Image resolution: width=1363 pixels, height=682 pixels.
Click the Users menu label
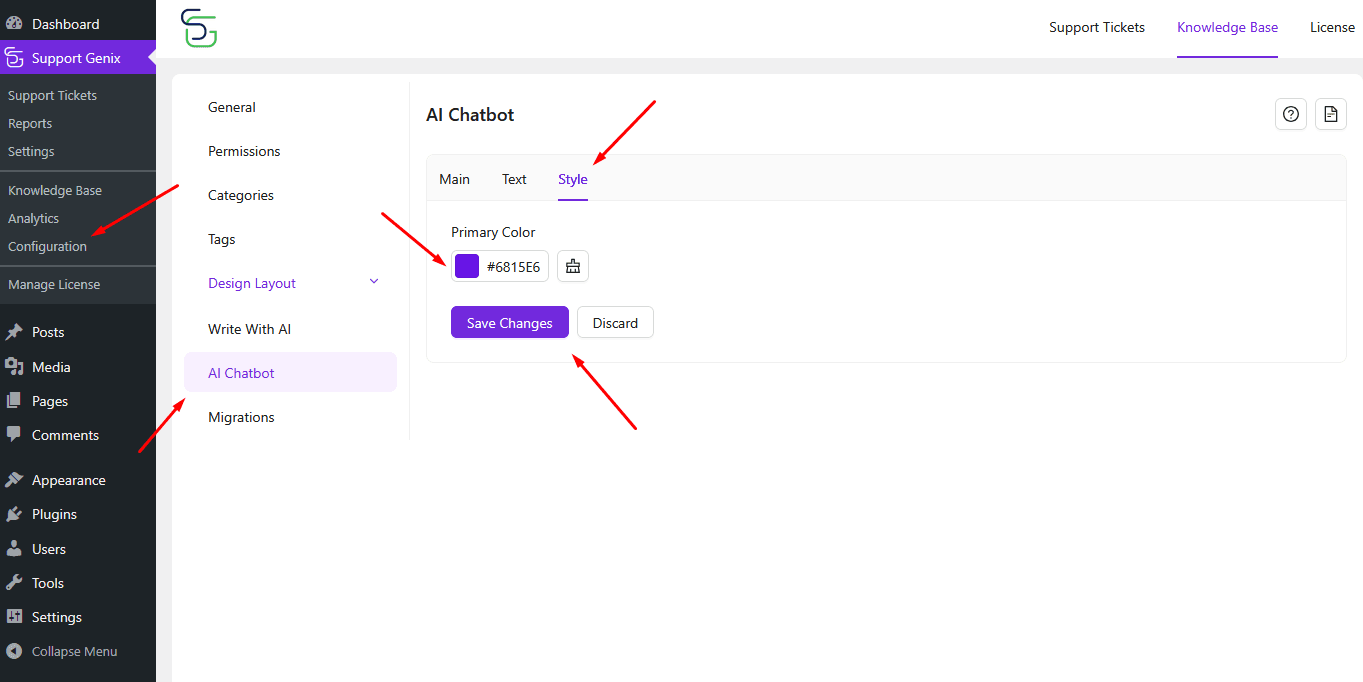49,549
